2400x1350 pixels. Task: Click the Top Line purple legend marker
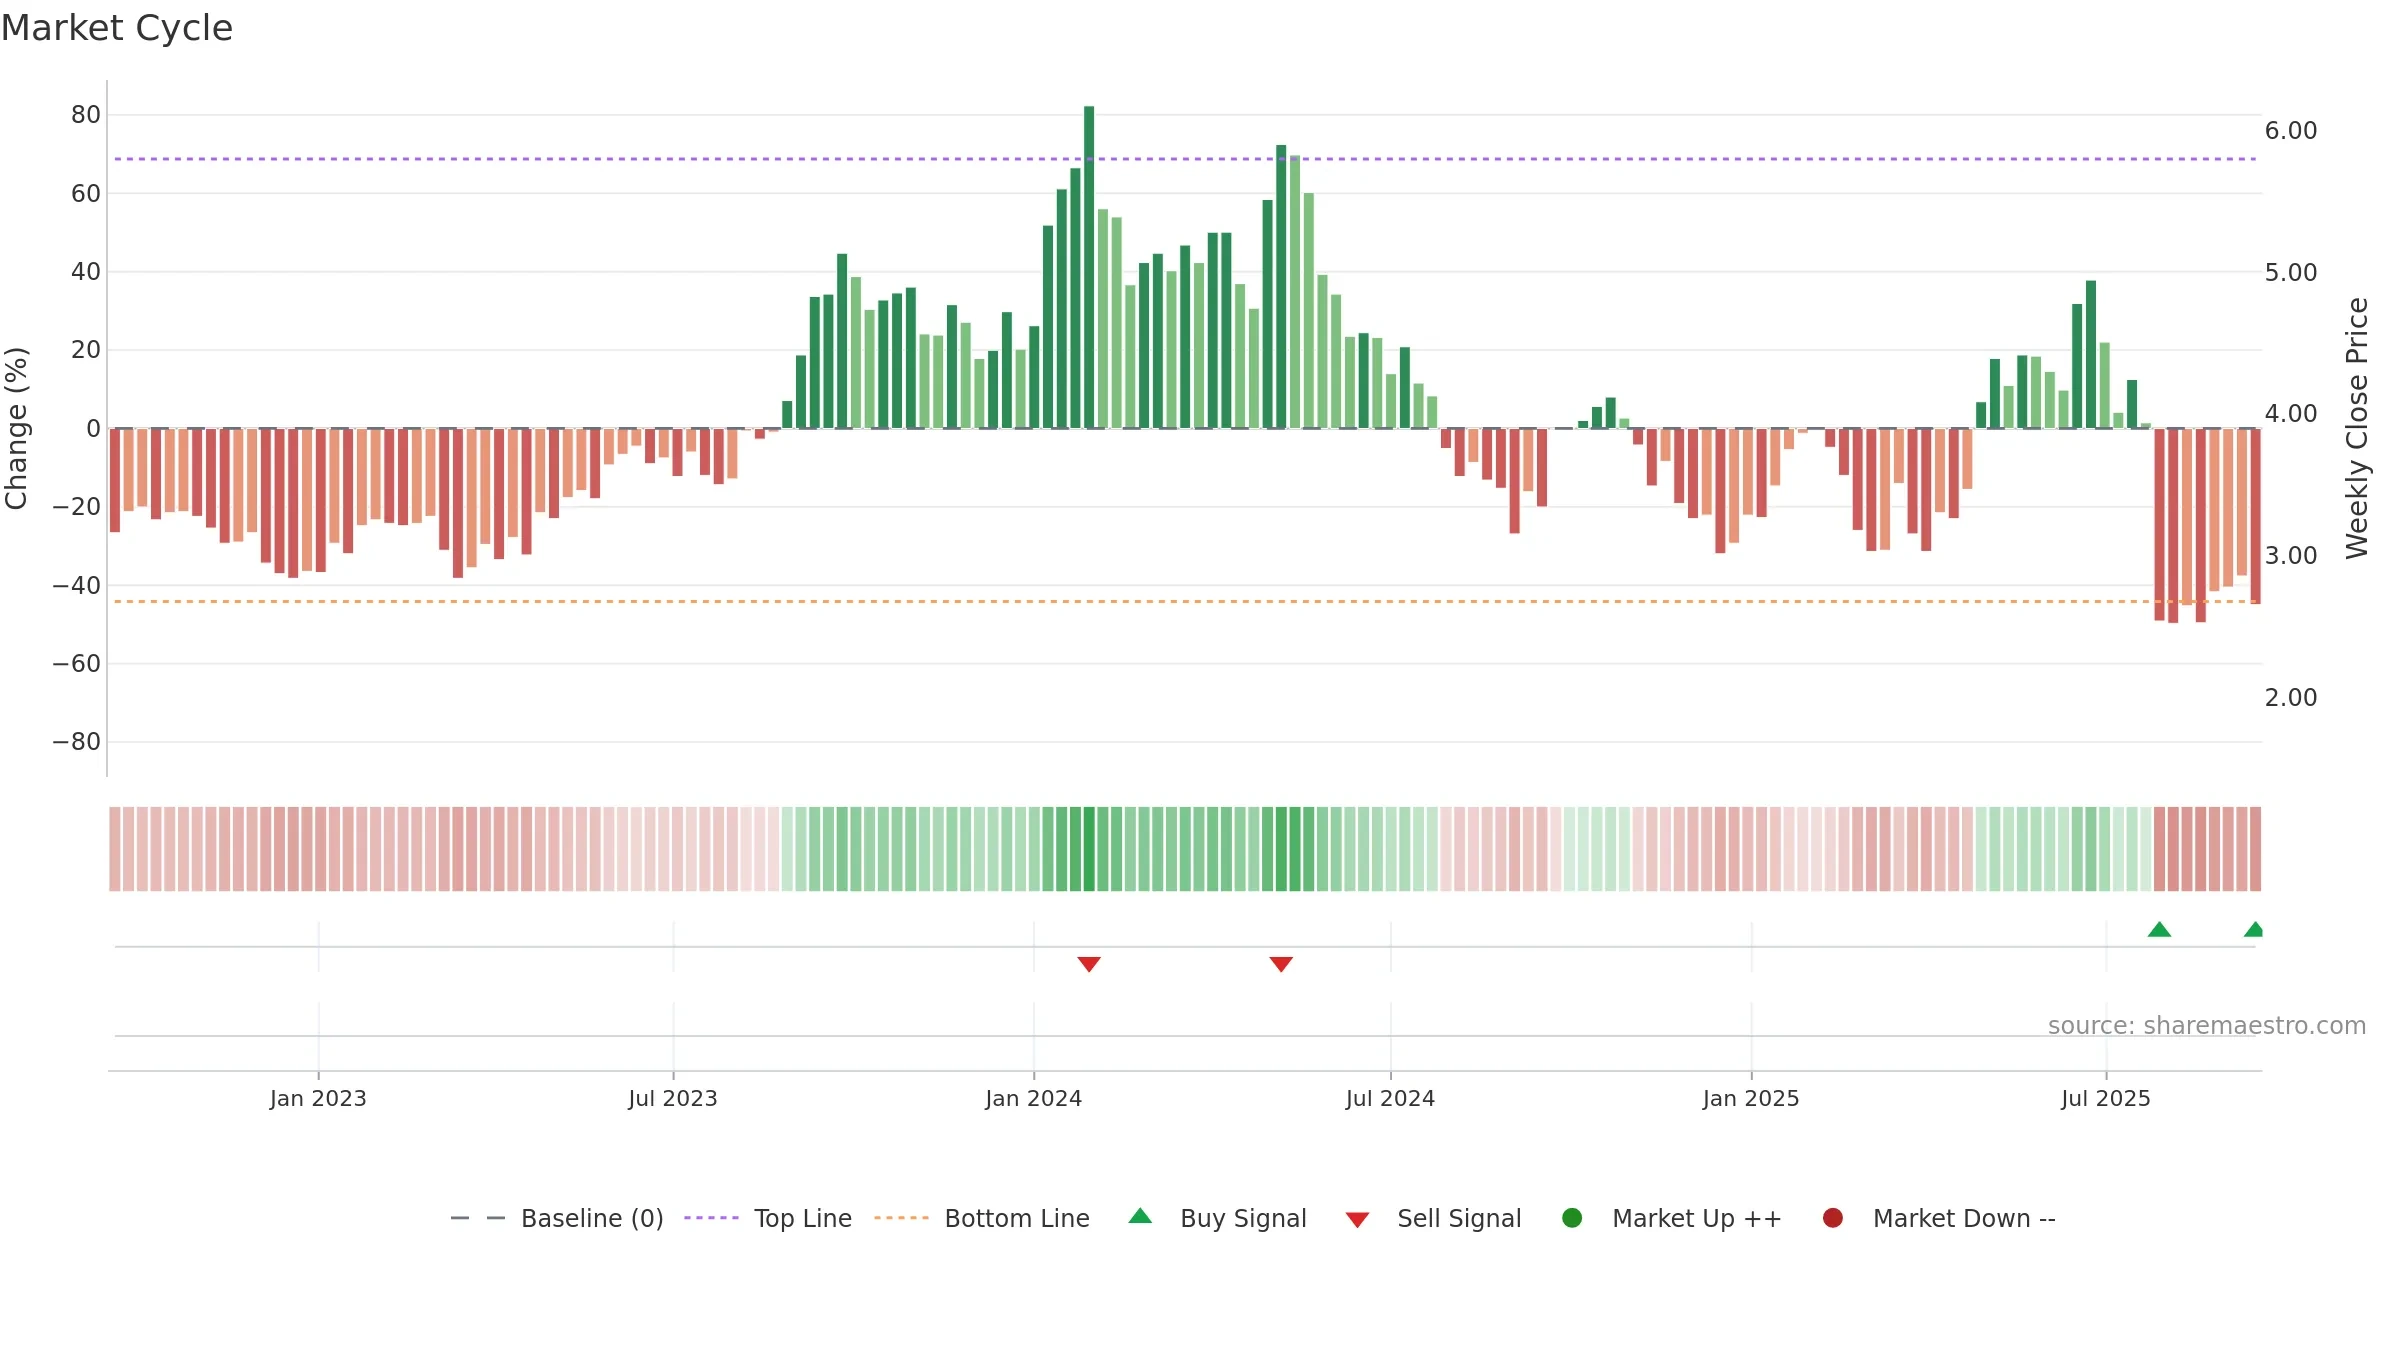[x=712, y=1218]
